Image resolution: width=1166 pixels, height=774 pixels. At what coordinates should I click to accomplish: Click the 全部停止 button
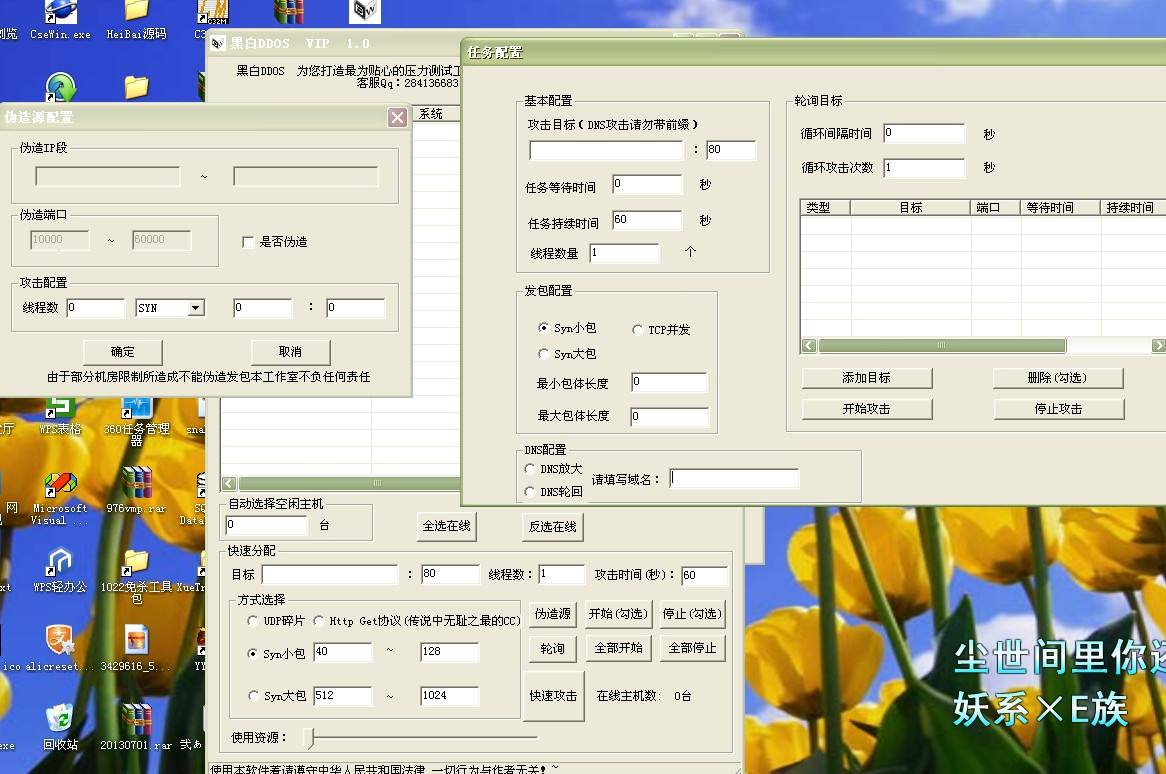692,648
